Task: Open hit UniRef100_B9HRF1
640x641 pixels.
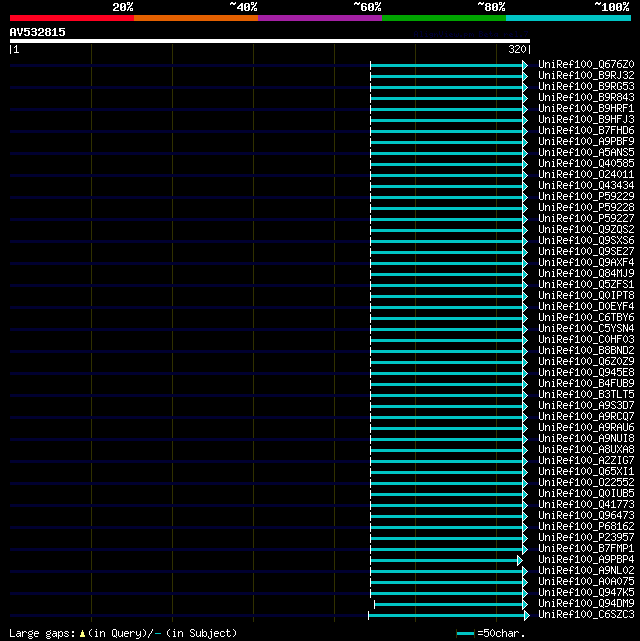Action: [x=586, y=108]
